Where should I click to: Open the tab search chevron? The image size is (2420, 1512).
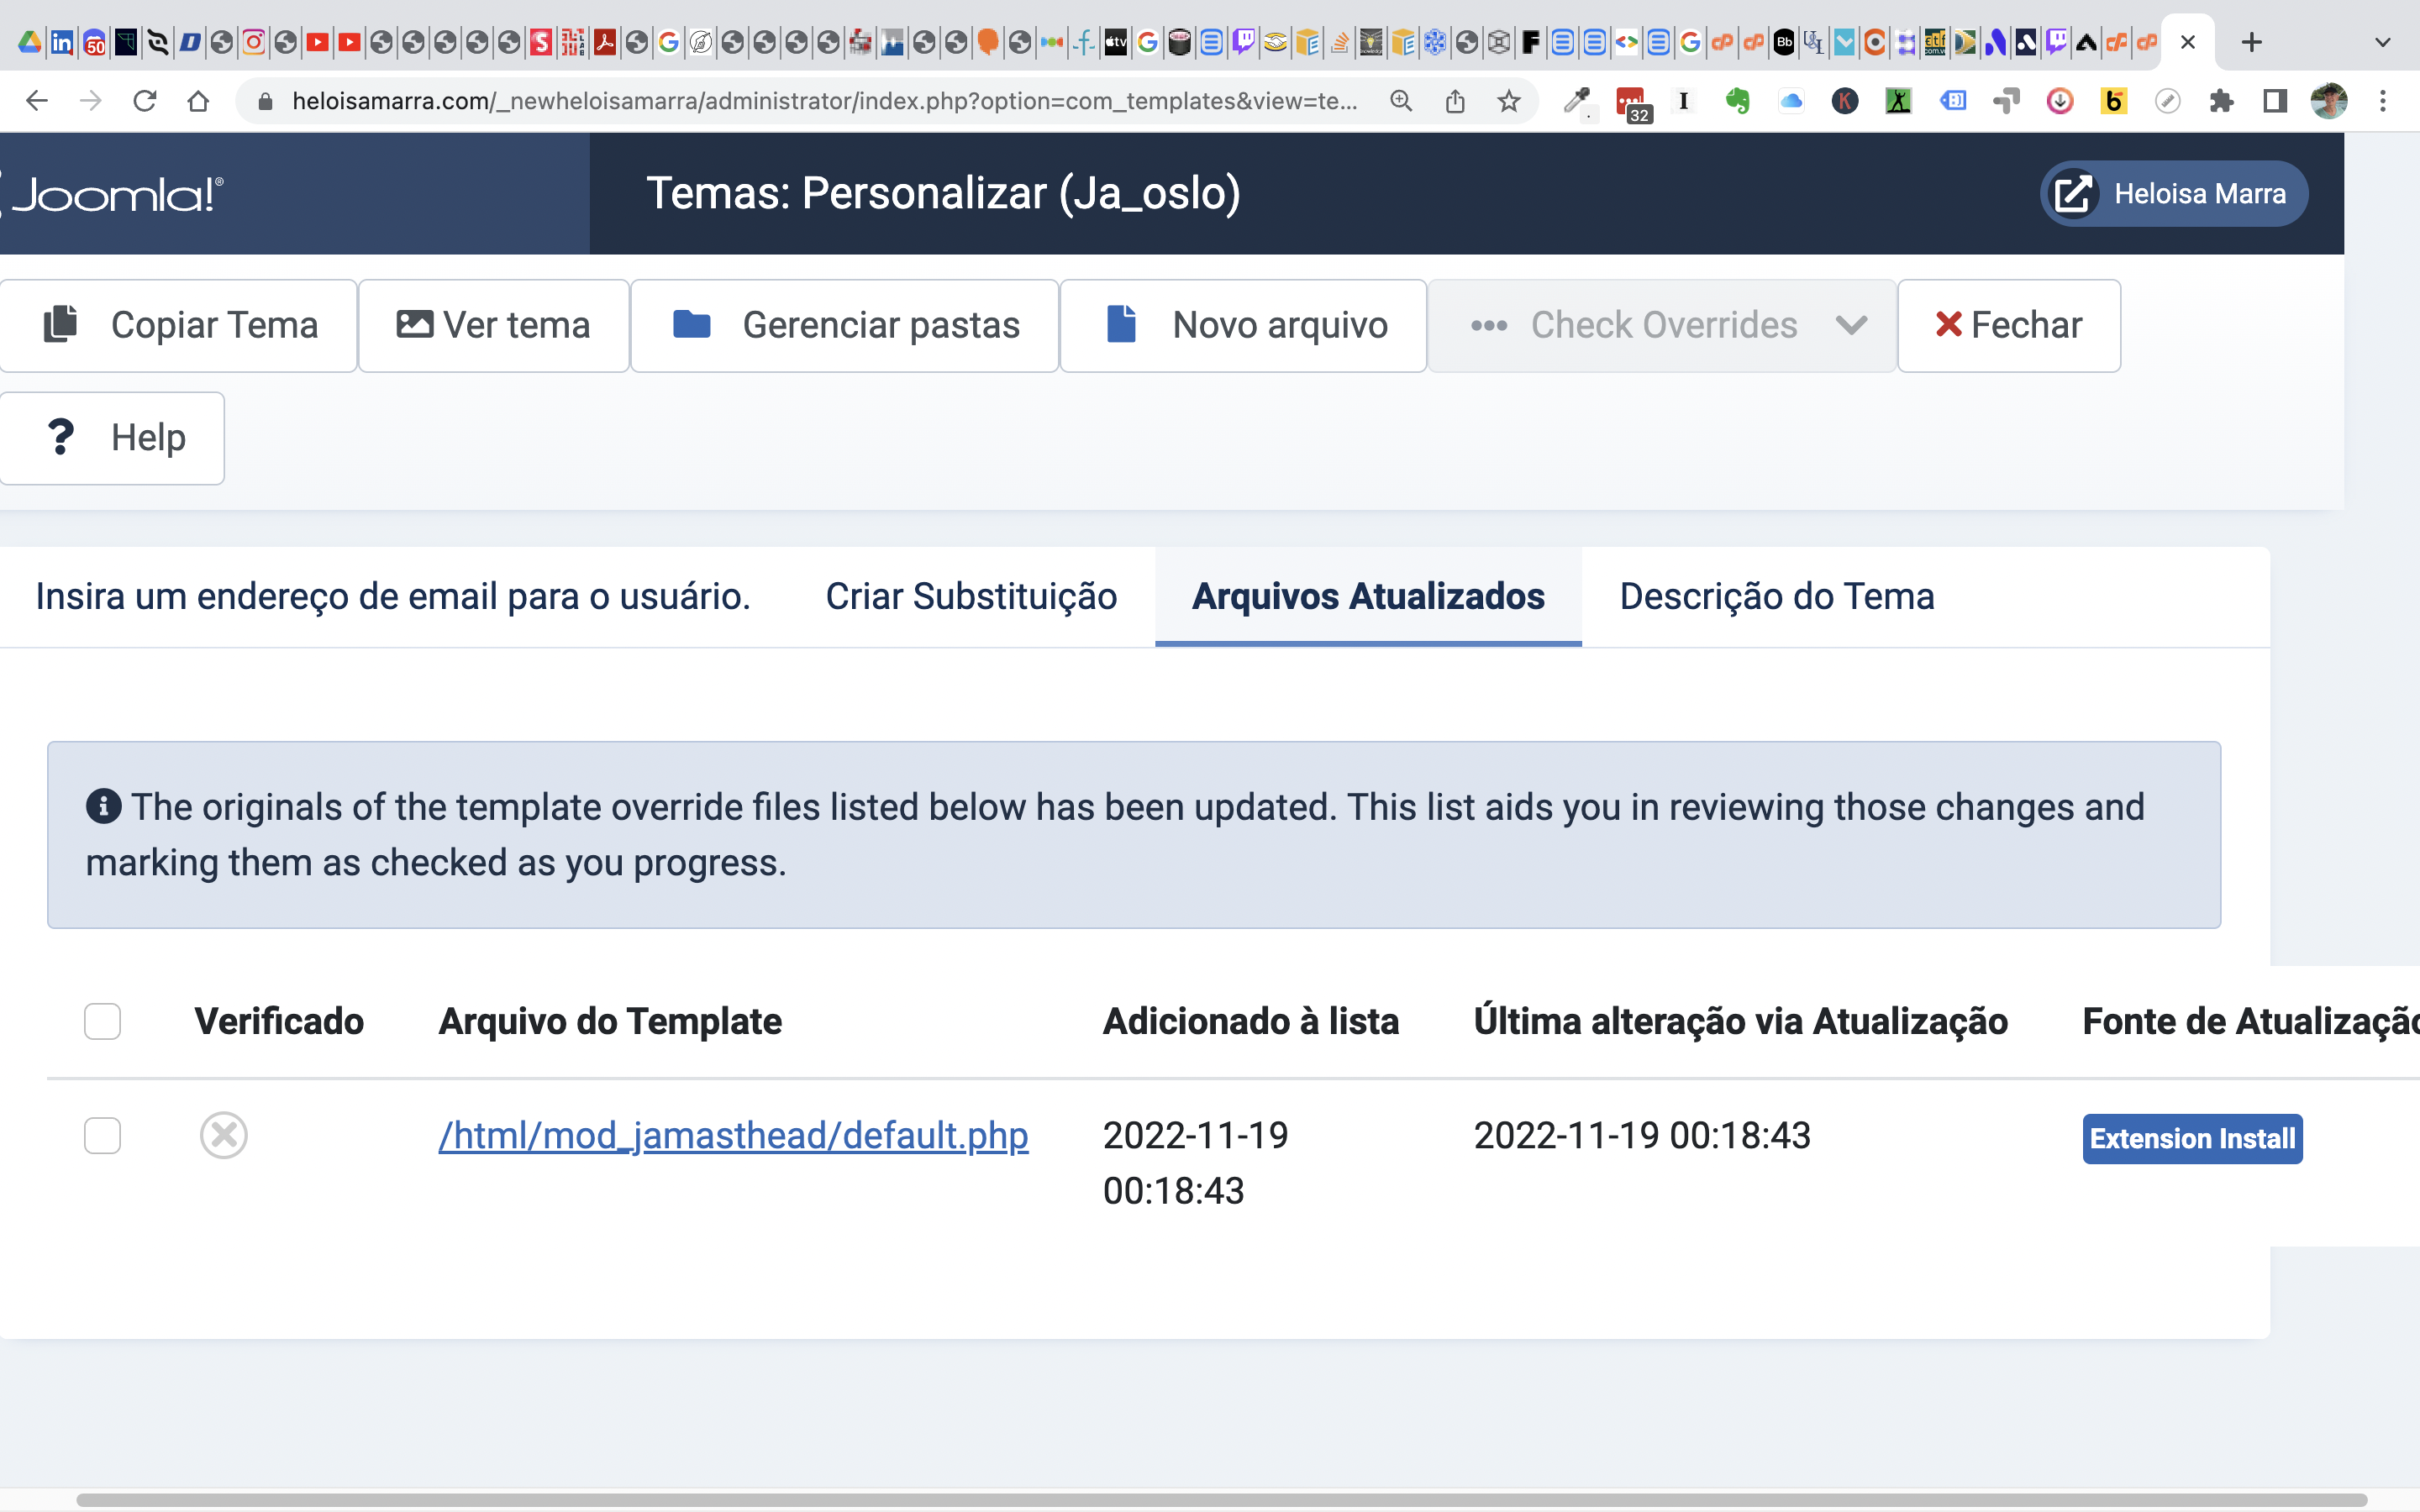click(x=2382, y=42)
